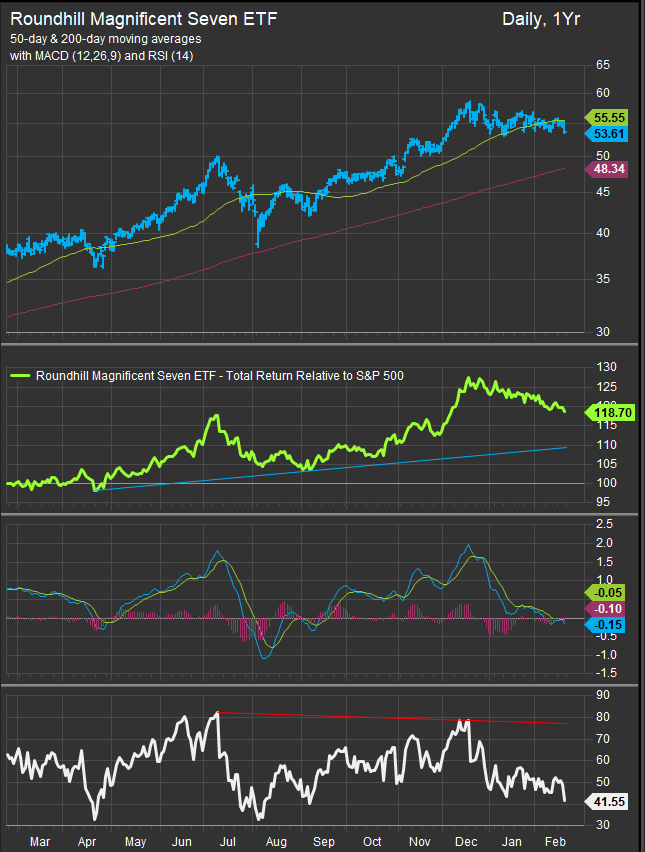The width and height of the screenshot is (645, 852).
Task: Click the Aug label on time axis
Action: click(x=276, y=842)
